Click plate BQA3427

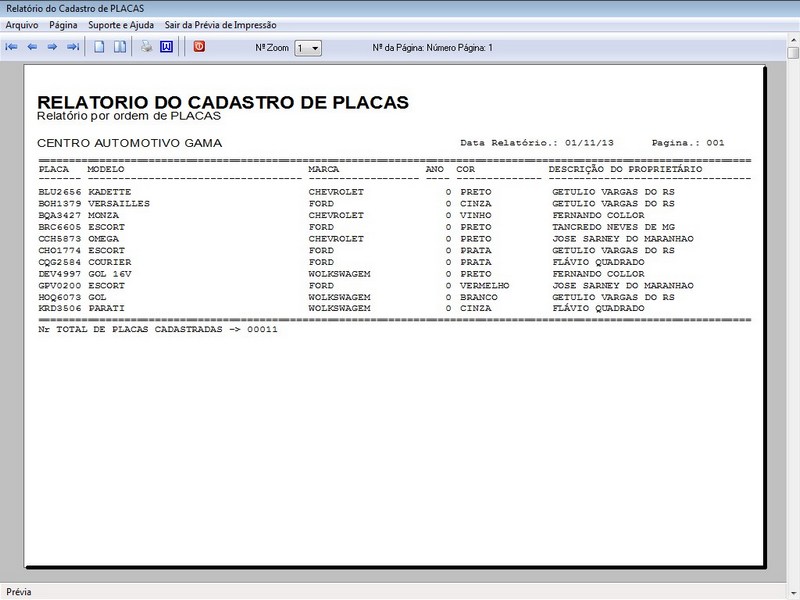60,216
